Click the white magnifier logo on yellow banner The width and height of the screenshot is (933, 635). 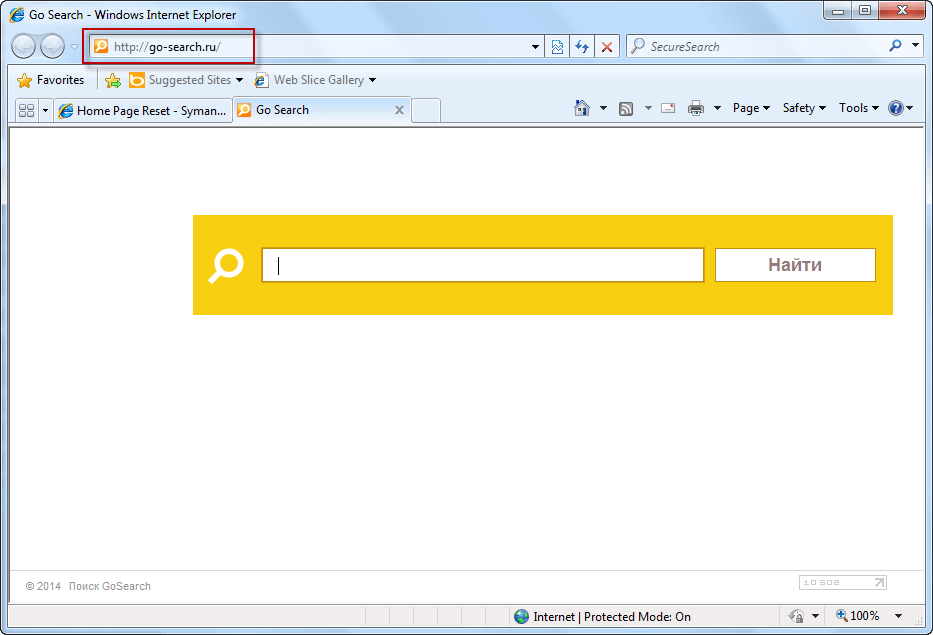point(226,265)
